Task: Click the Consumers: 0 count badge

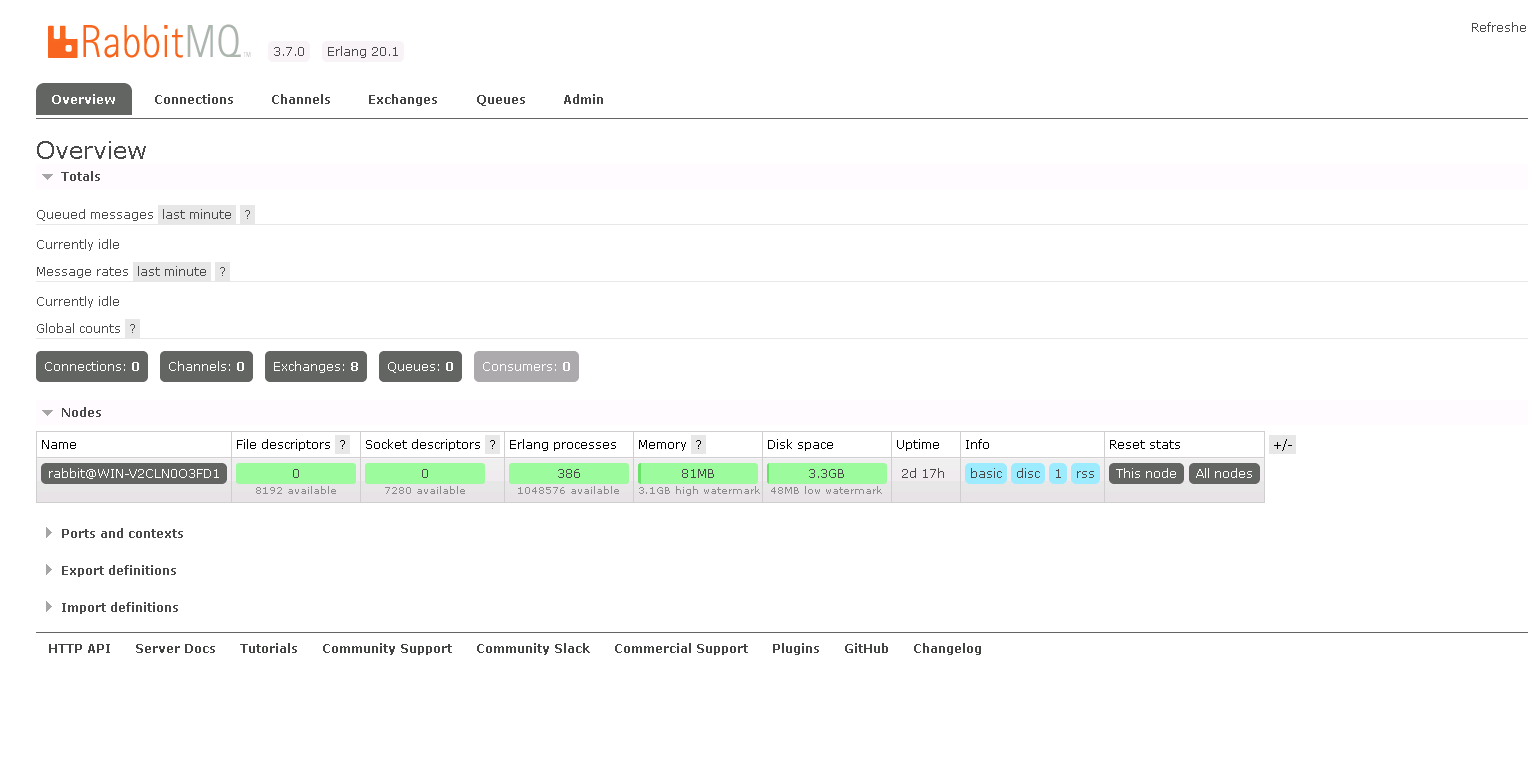Action: point(526,367)
